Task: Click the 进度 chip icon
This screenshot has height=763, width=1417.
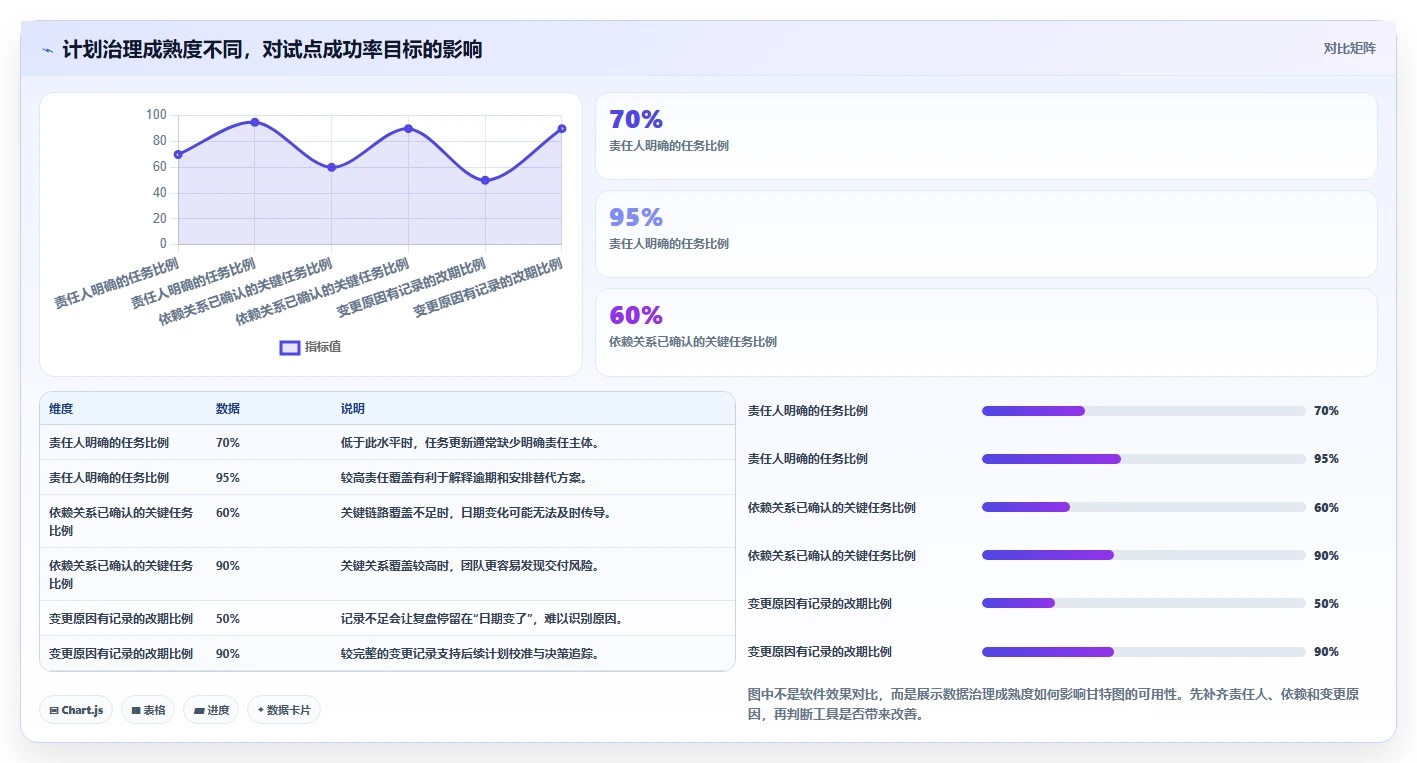Action: [199, 710]
